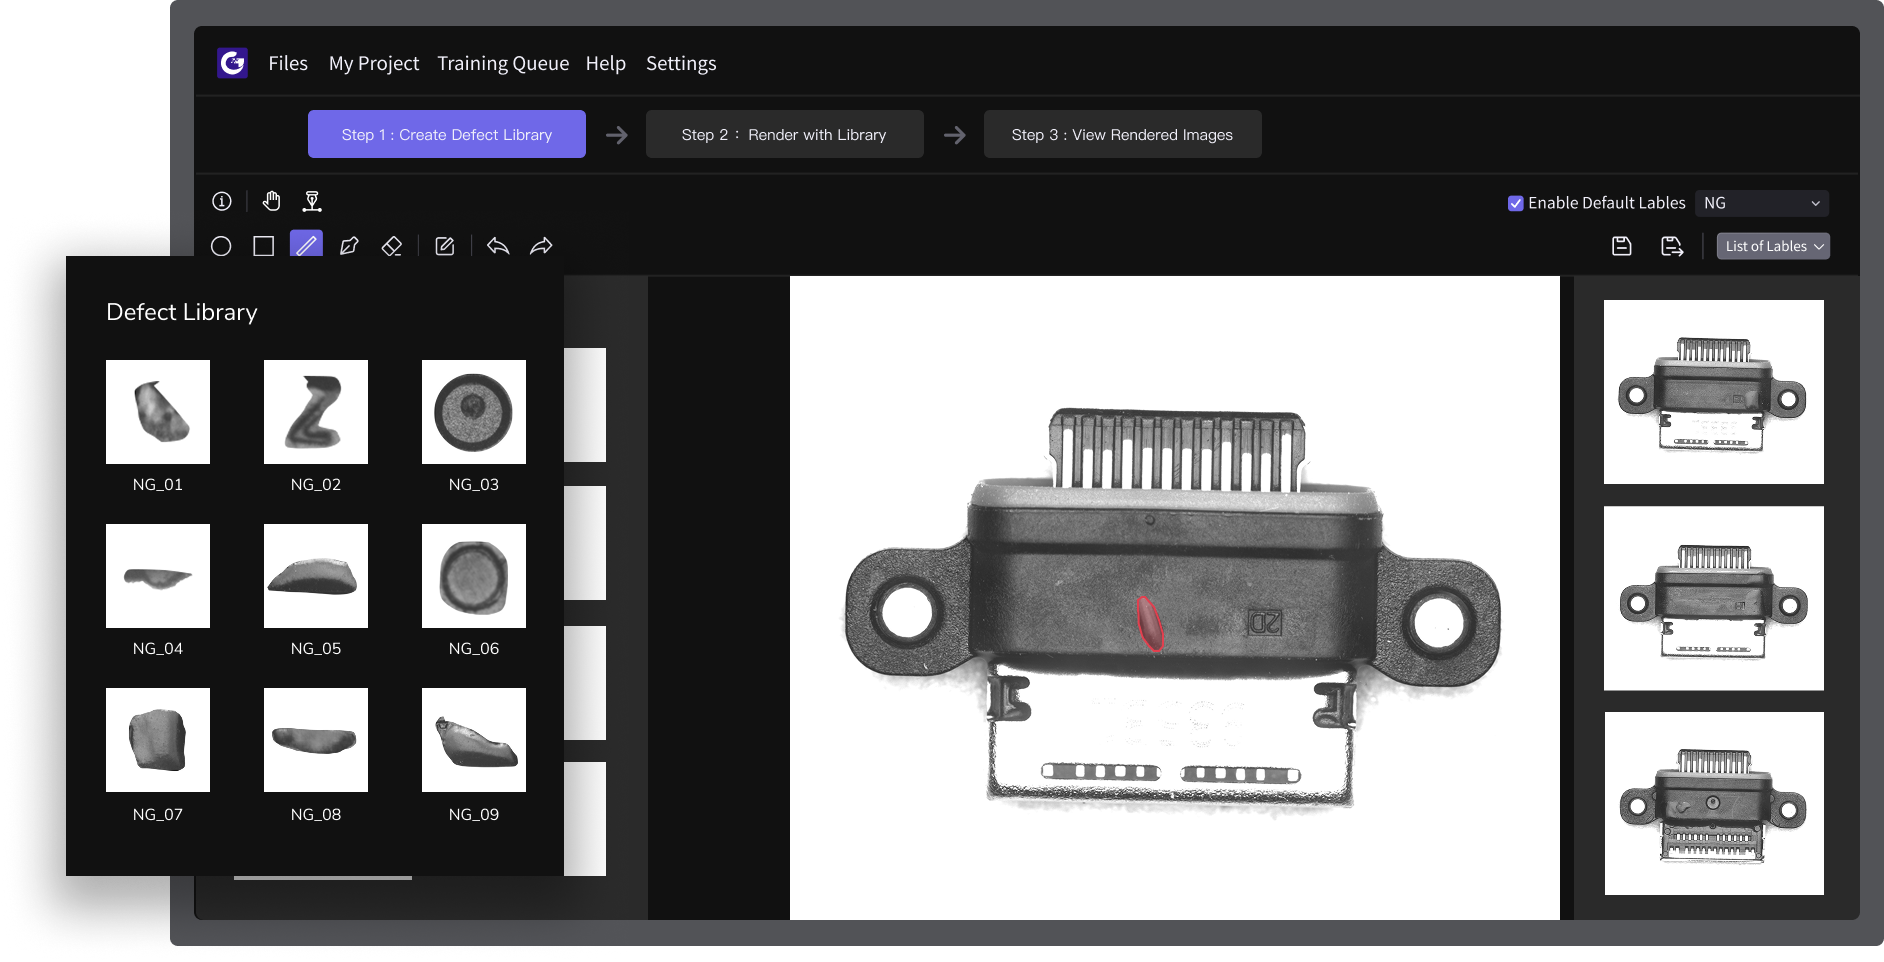Toggle the Enable Default Lables checkbox

pos(1515,203)
